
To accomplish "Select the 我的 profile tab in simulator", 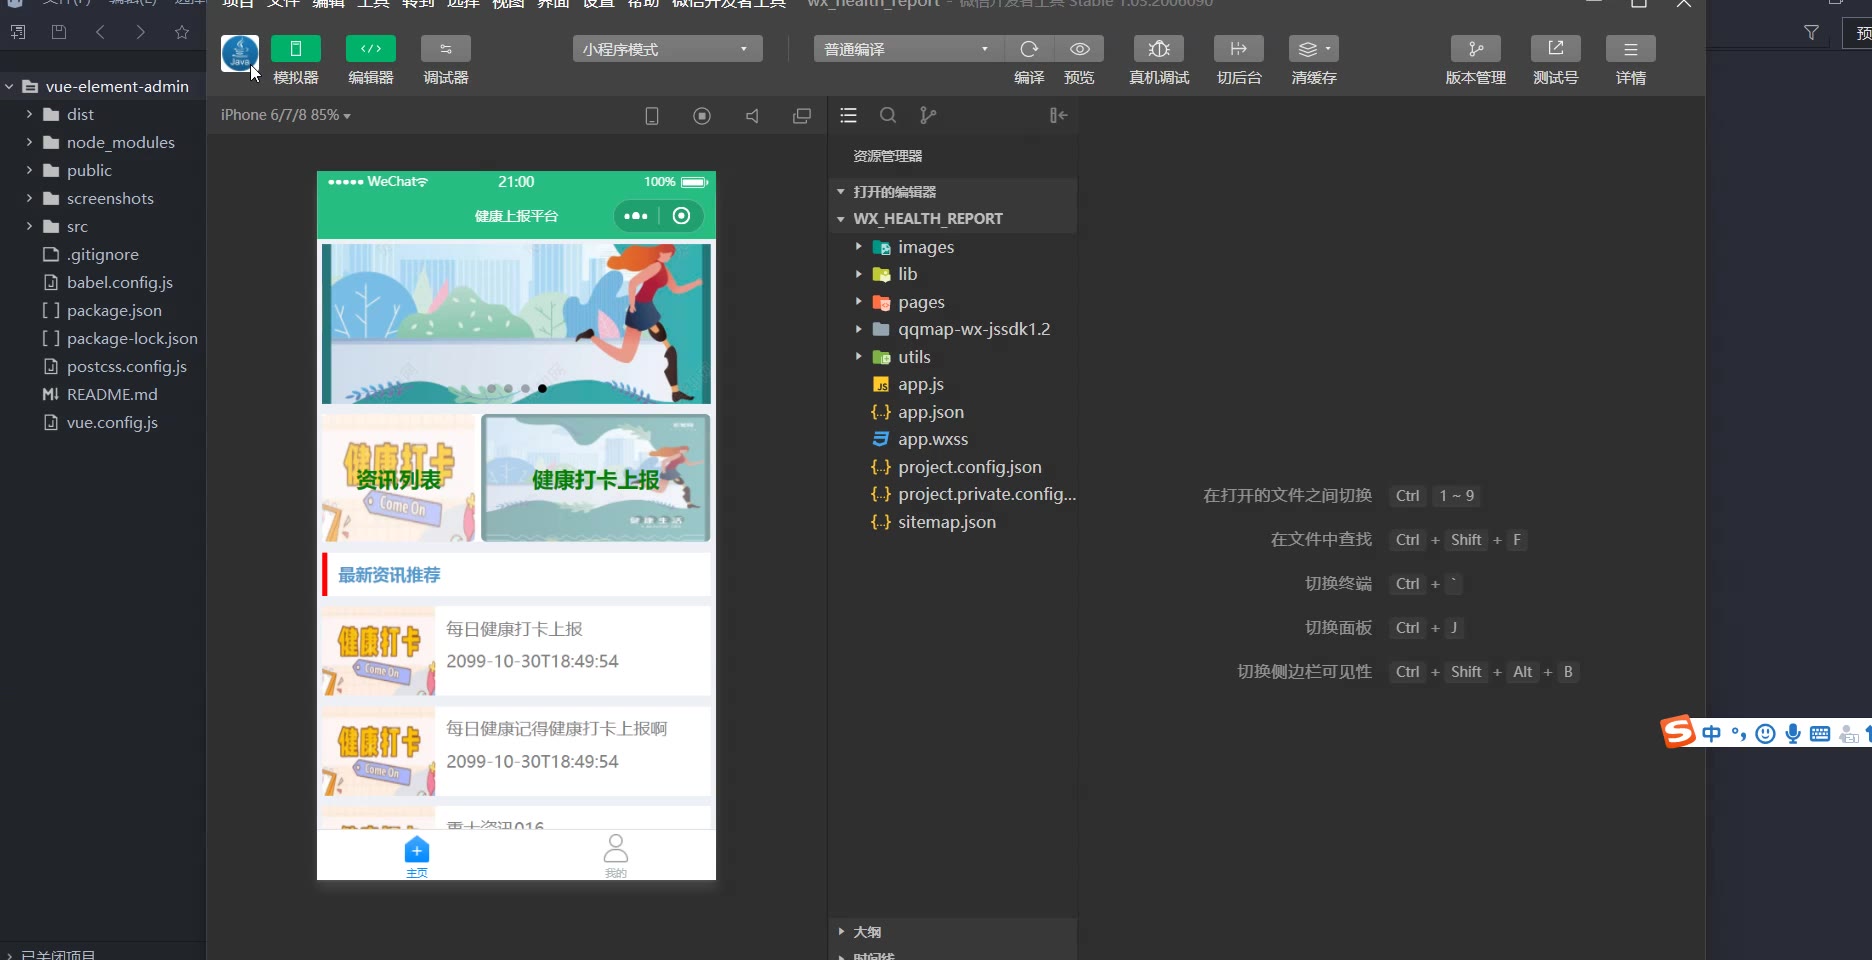I will point(616,857).
